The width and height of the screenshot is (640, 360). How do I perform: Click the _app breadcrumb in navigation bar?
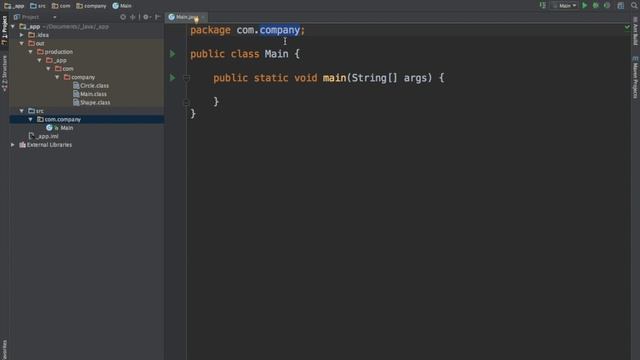coord(15,6)
